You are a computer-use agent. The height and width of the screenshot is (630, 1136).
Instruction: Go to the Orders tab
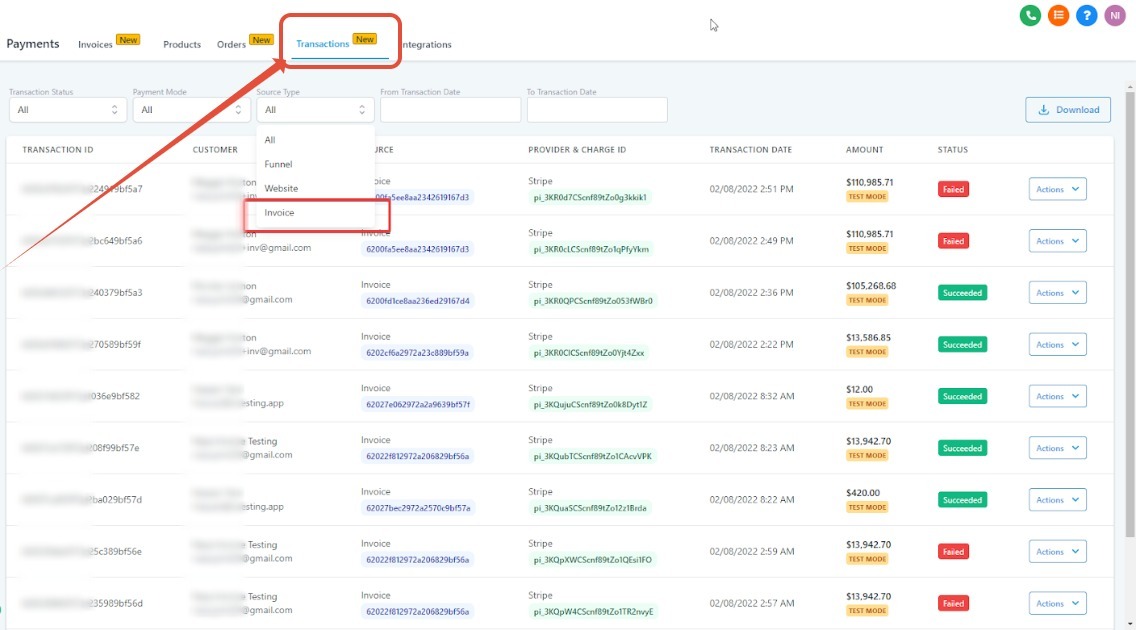click(231, 44)
